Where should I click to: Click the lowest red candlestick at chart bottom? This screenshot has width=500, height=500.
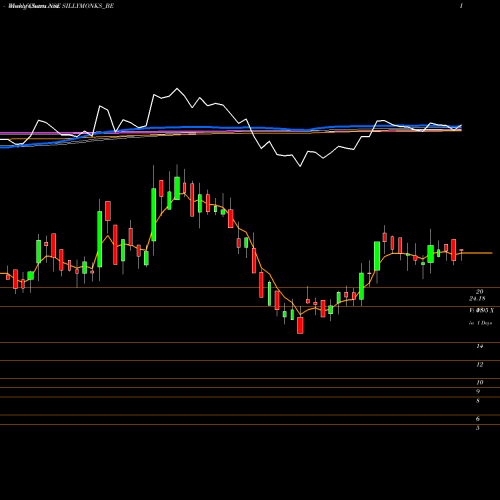(x=300, y=325)
